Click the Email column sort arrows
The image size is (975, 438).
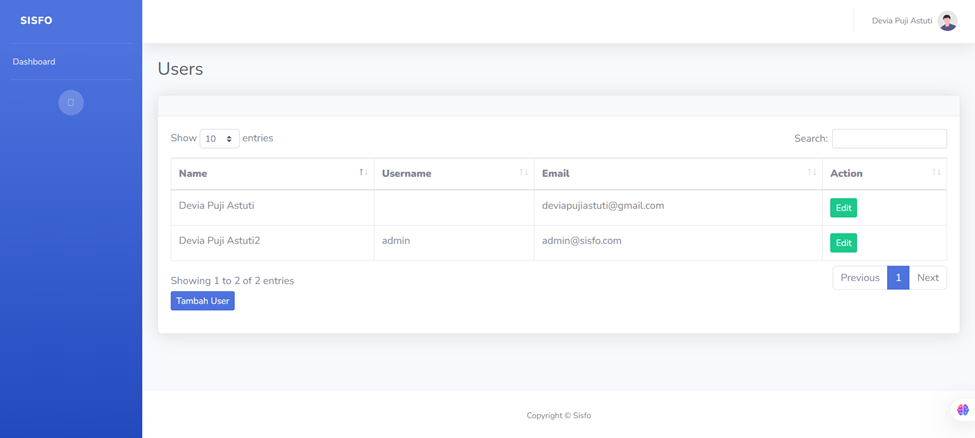(811, 173)
